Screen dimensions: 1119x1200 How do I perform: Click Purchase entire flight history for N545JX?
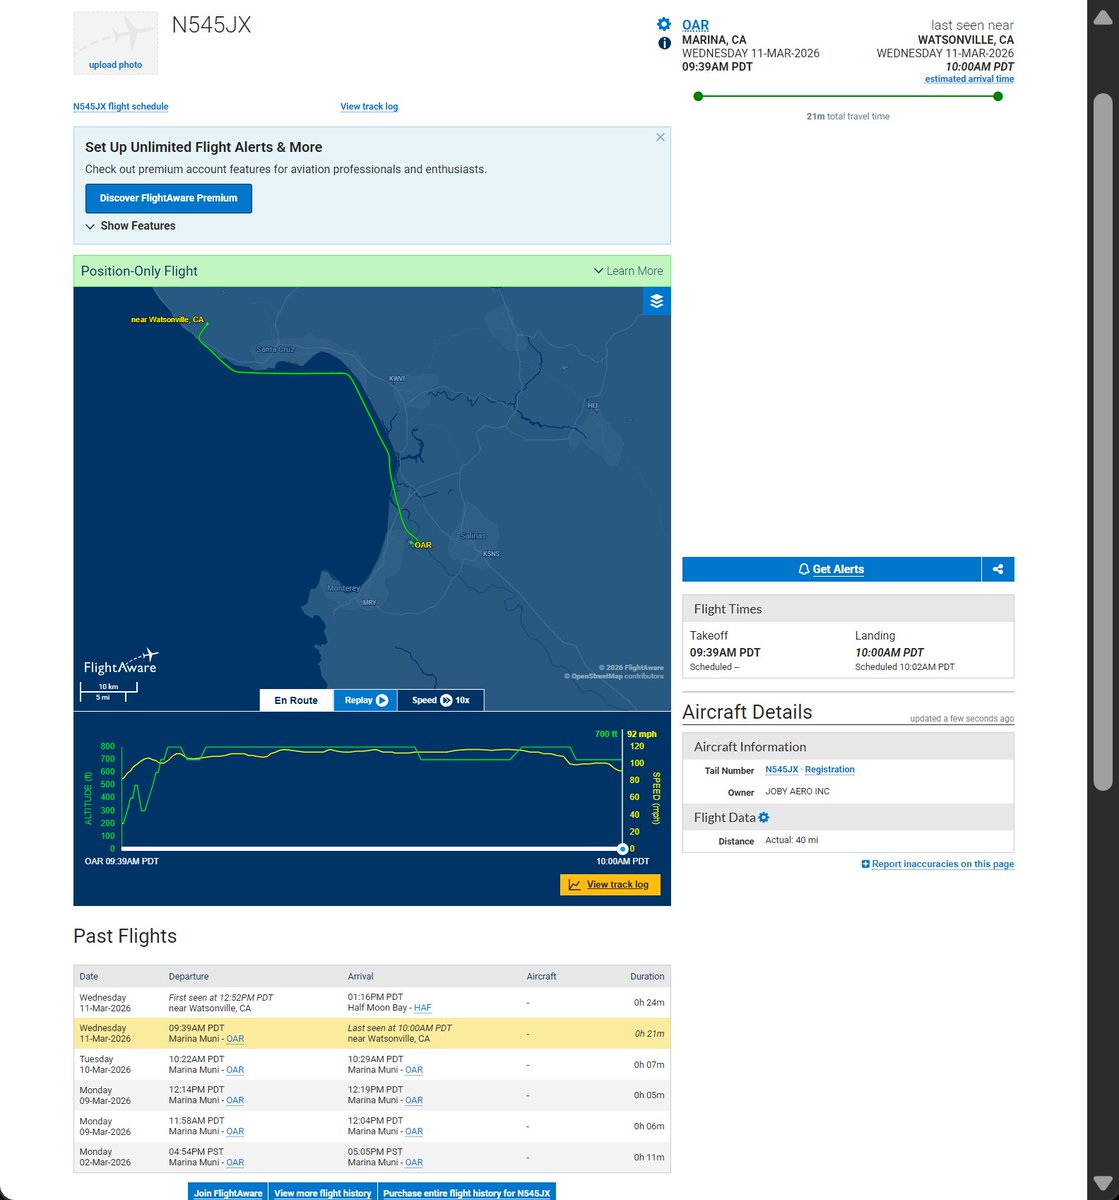click(466, 1192)
